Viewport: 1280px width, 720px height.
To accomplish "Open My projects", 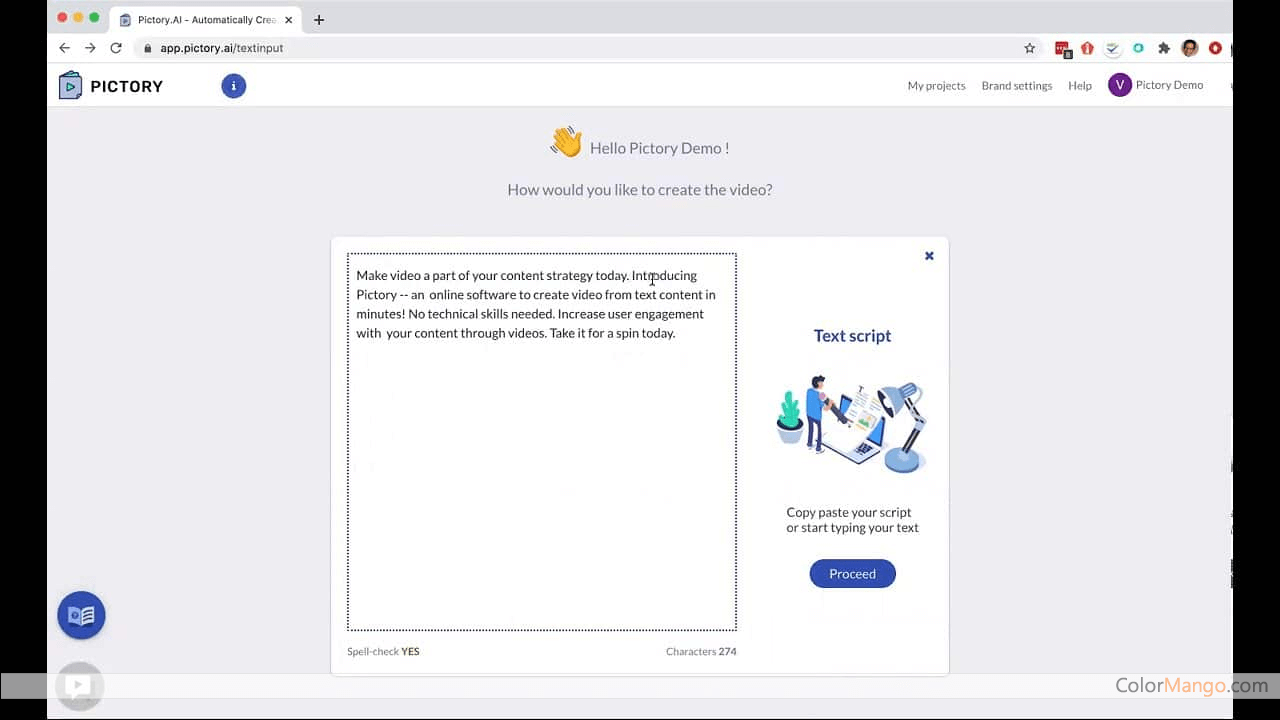I will tap(936, 86).
